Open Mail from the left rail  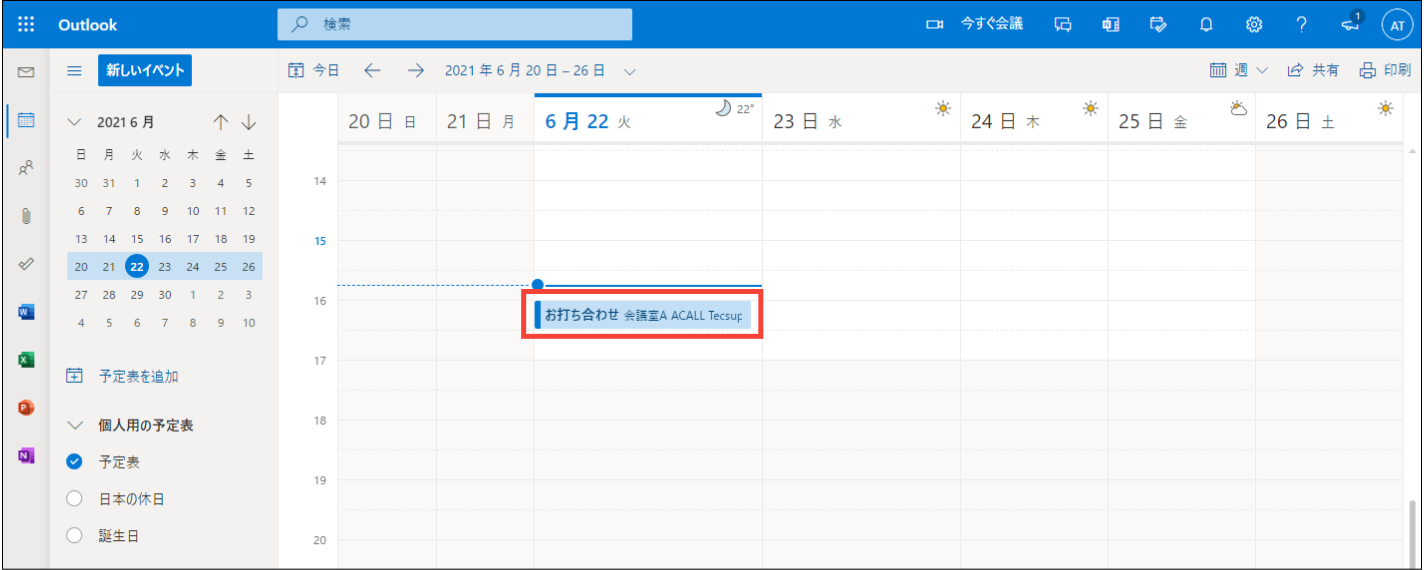point(26,73)
